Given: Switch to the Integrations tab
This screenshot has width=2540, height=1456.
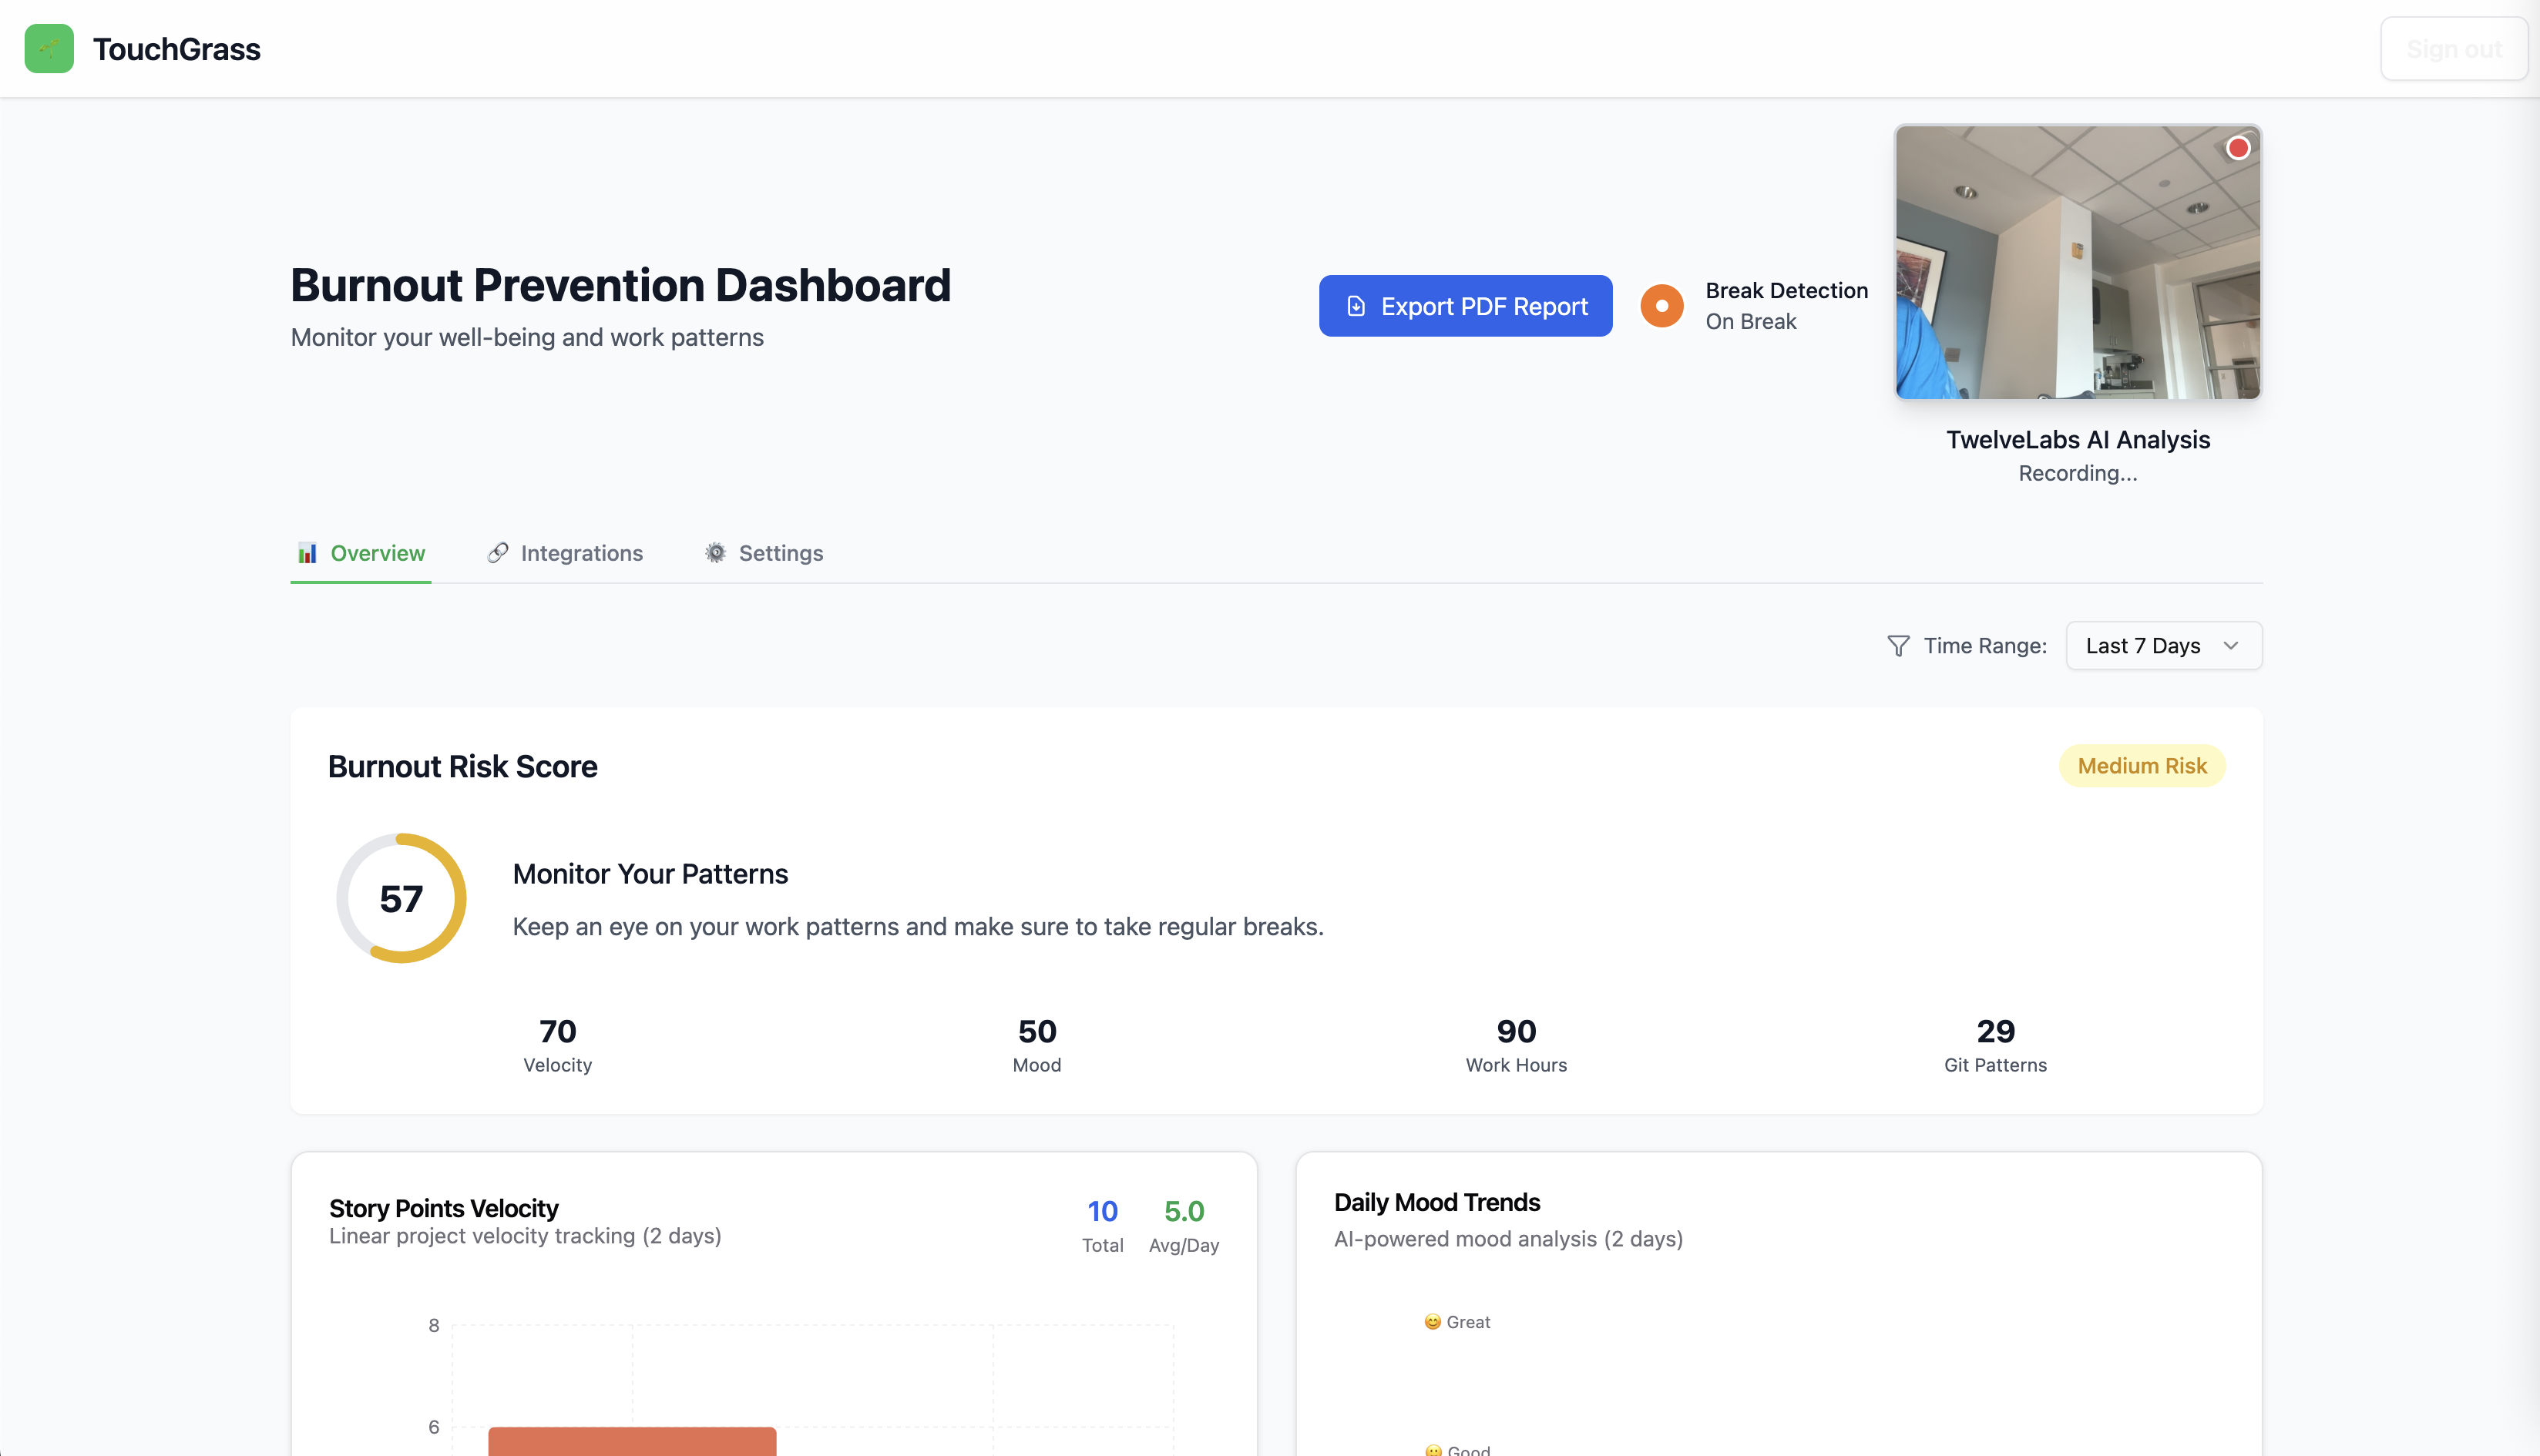Looking at the screenshot, I should [581, 553].
